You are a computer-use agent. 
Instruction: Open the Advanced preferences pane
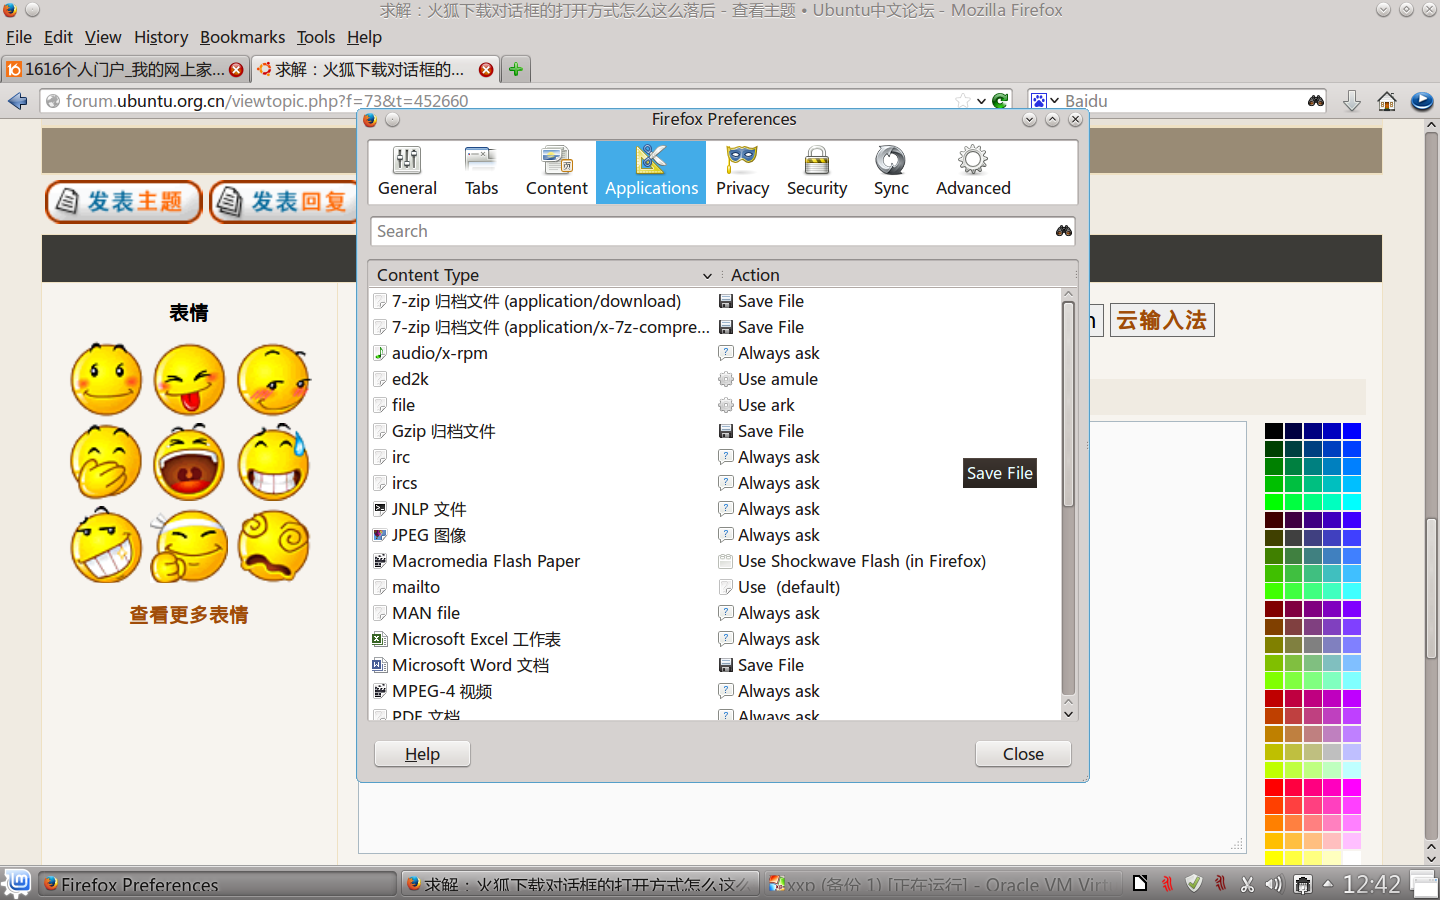coord(973,172)
